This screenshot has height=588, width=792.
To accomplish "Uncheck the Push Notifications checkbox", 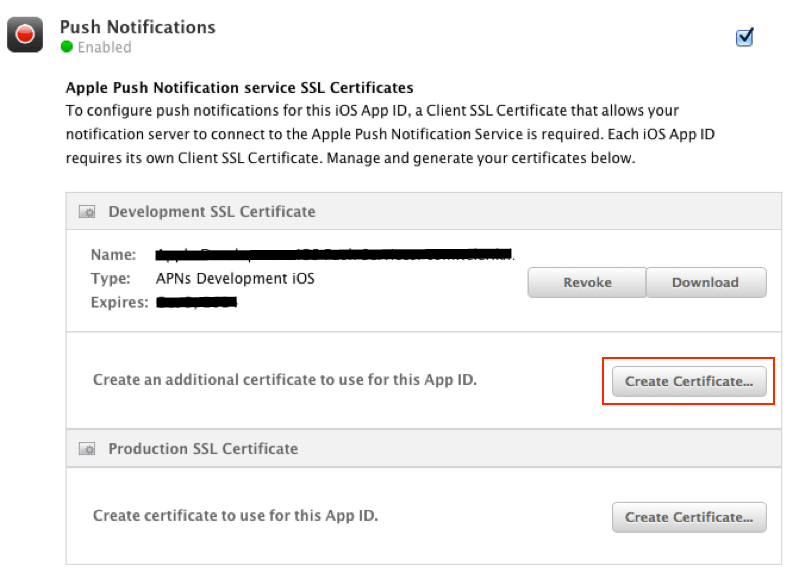I will (744, 38).
